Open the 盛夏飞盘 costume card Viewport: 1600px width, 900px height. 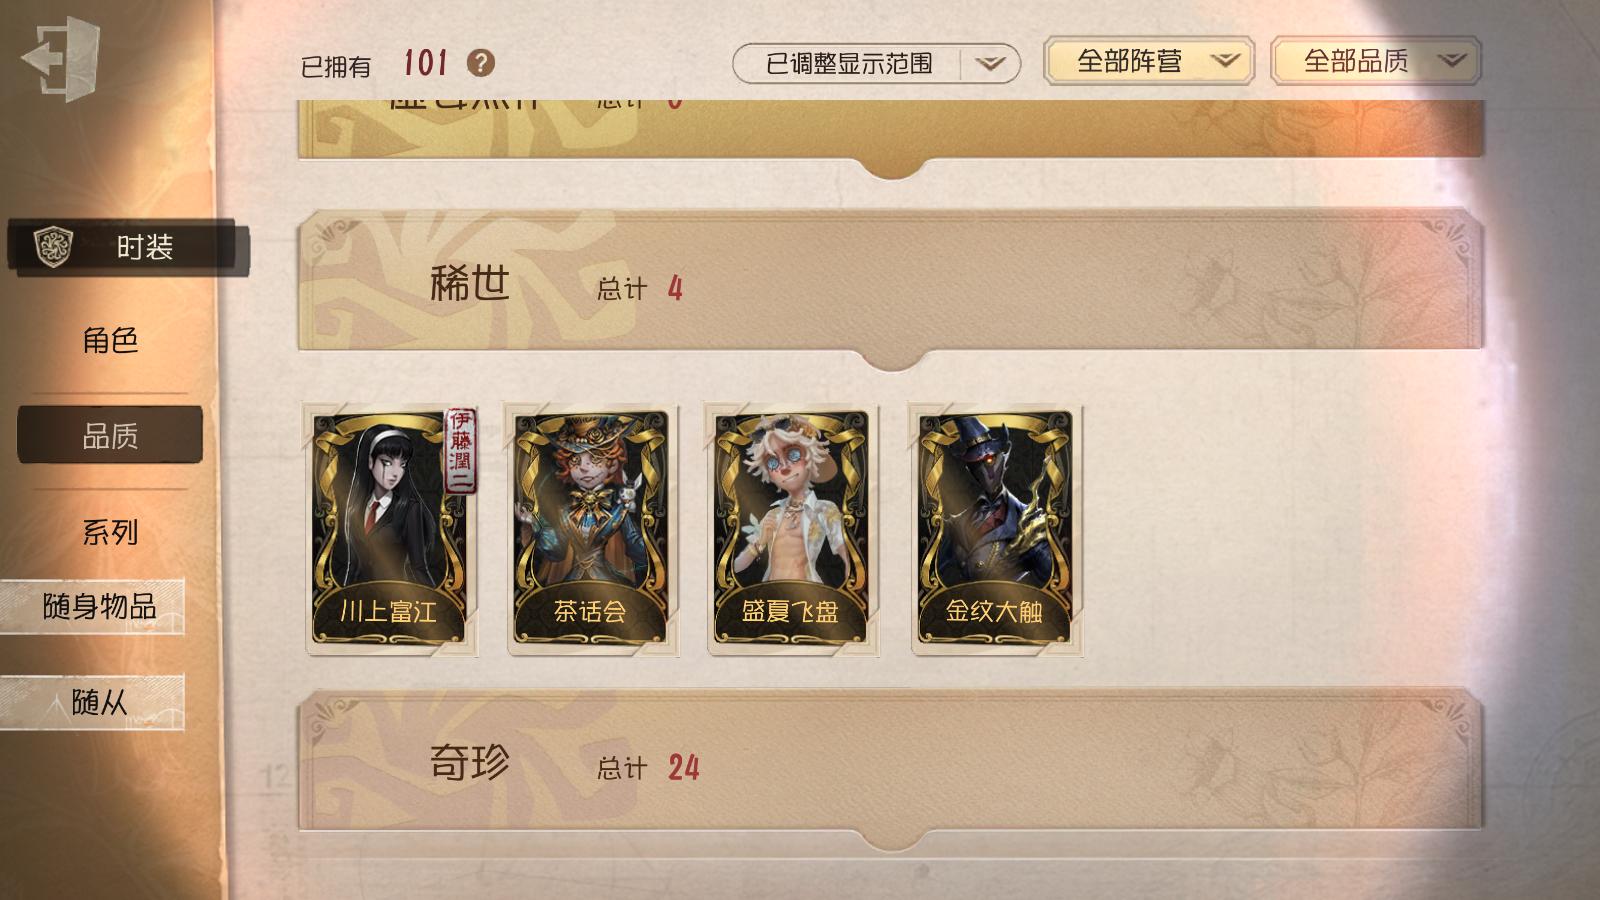(x=793, y=529)
